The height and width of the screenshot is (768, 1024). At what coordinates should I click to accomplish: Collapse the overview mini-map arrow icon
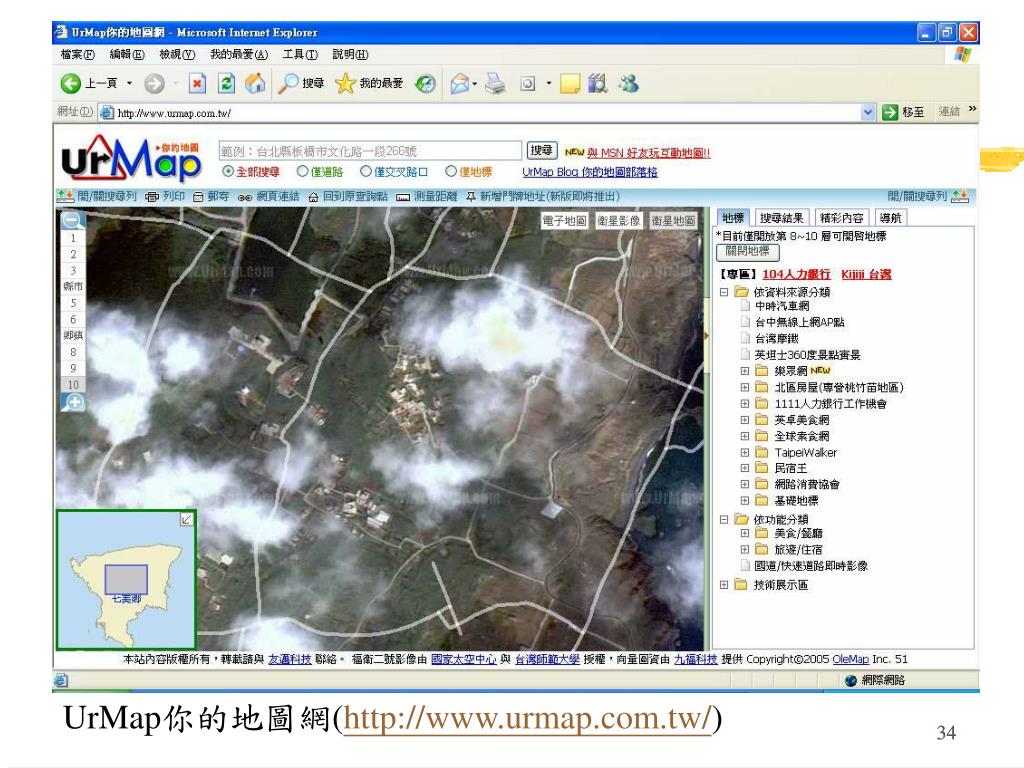[x=187, y=519]
